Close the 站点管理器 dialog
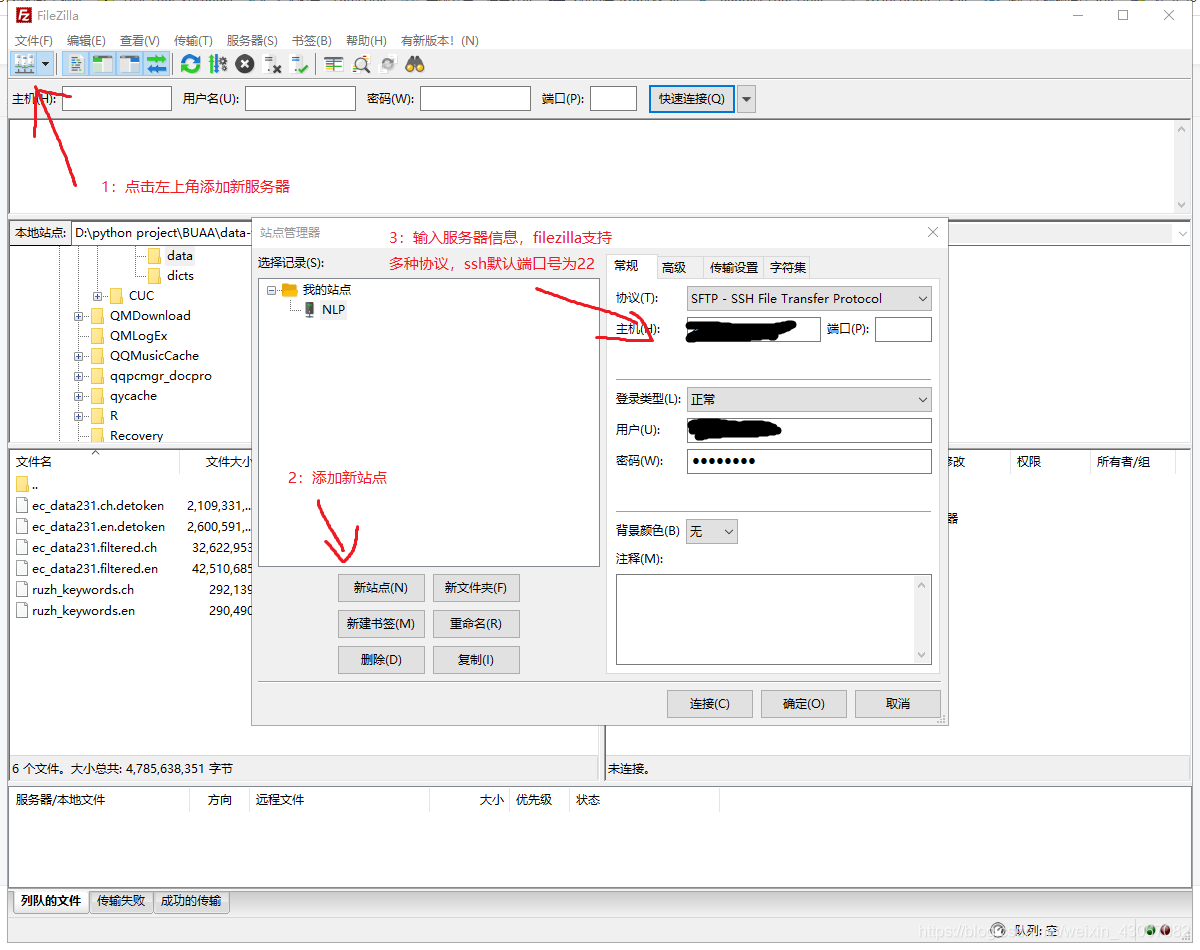 [933, 232]
